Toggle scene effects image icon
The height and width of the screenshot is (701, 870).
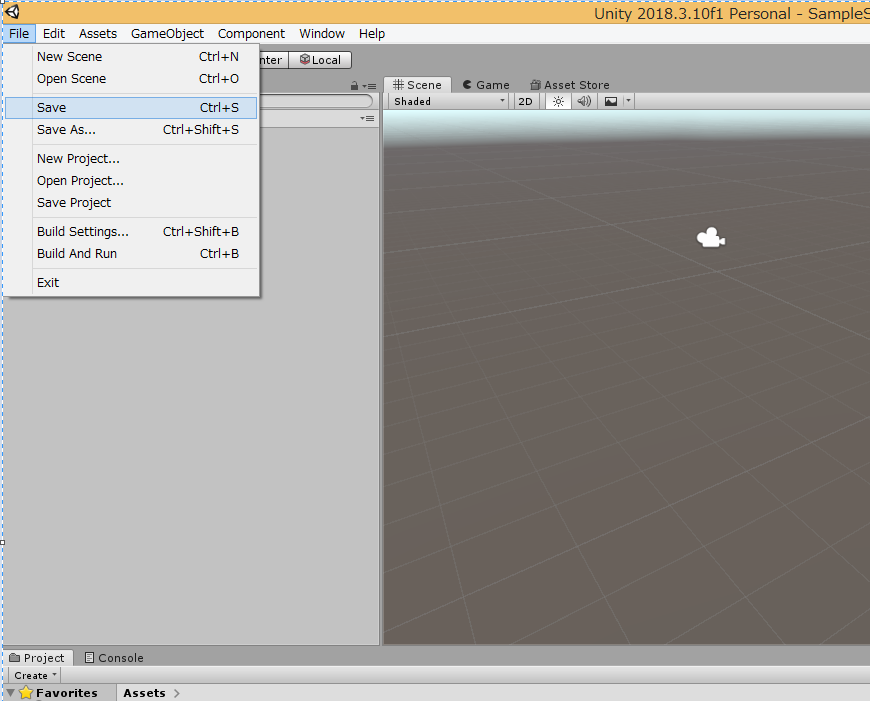610,101
